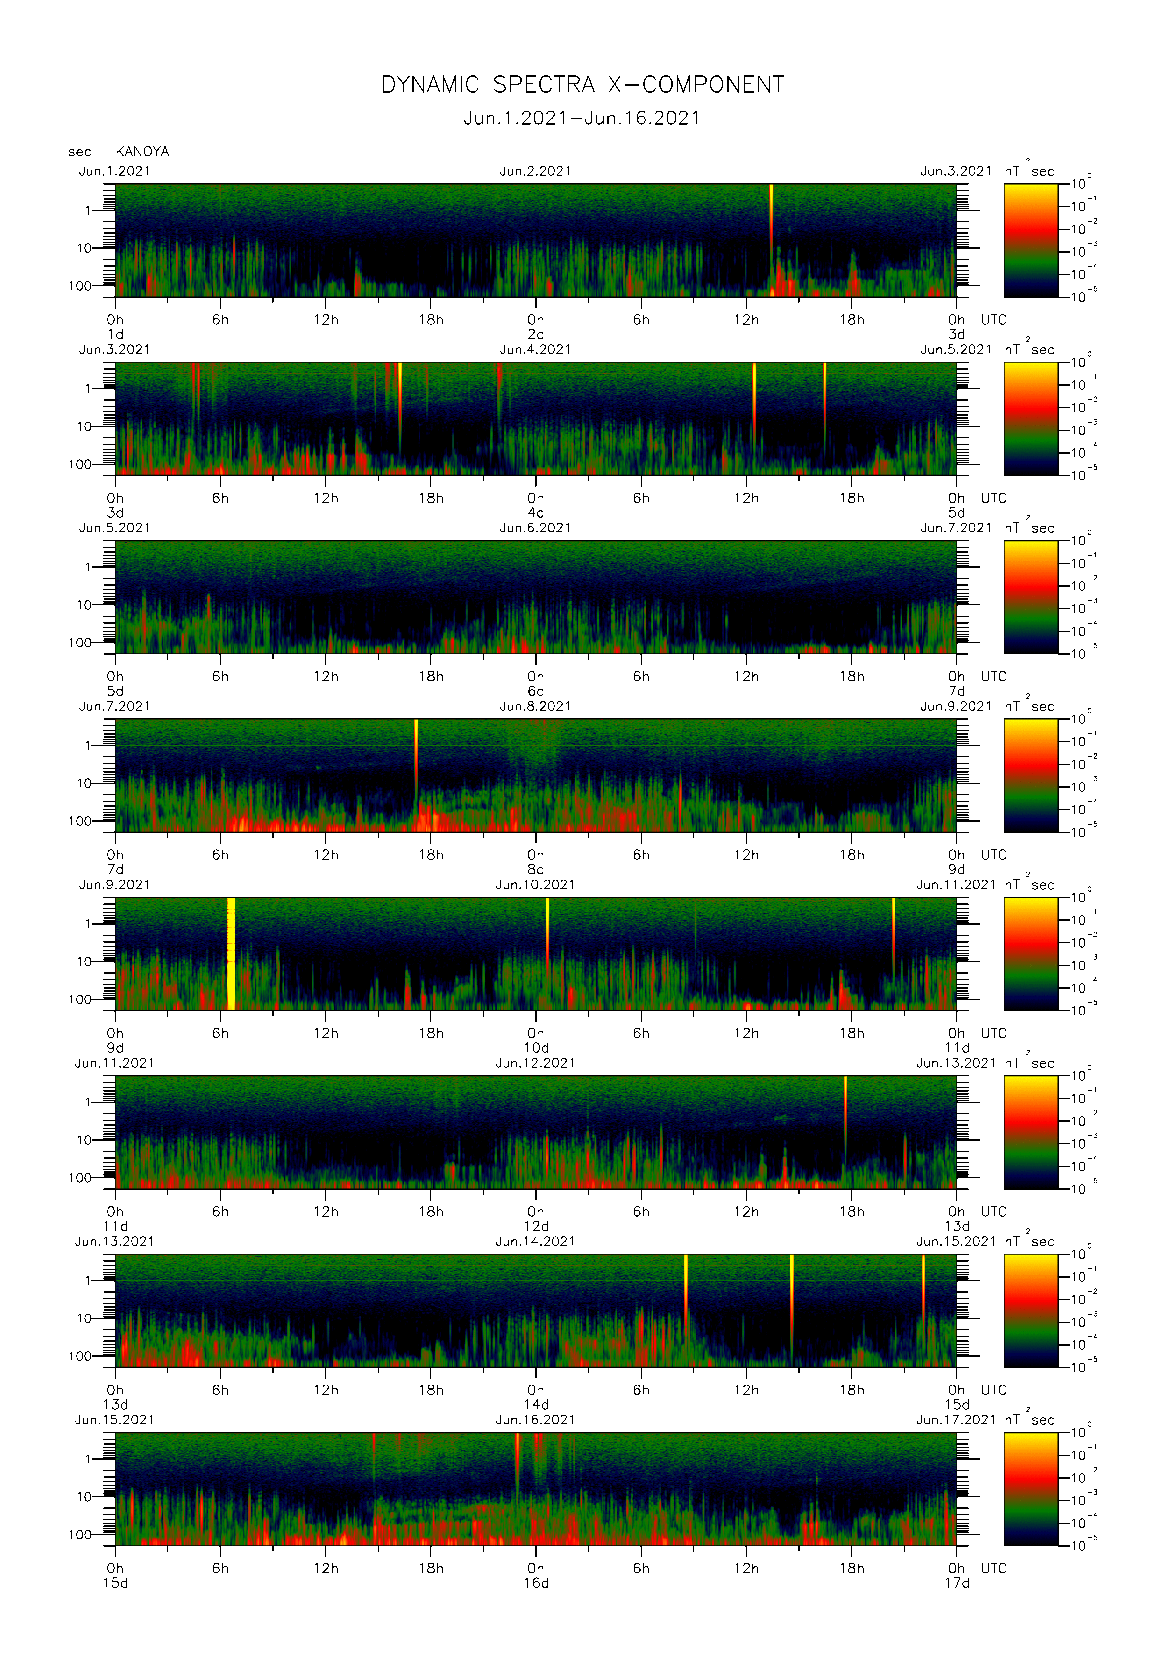Click the Jun.5–Jun.7 spectrogram panel
Image resolution: width=1165 pixels, height=1679 pixels.
click(536, 597)
